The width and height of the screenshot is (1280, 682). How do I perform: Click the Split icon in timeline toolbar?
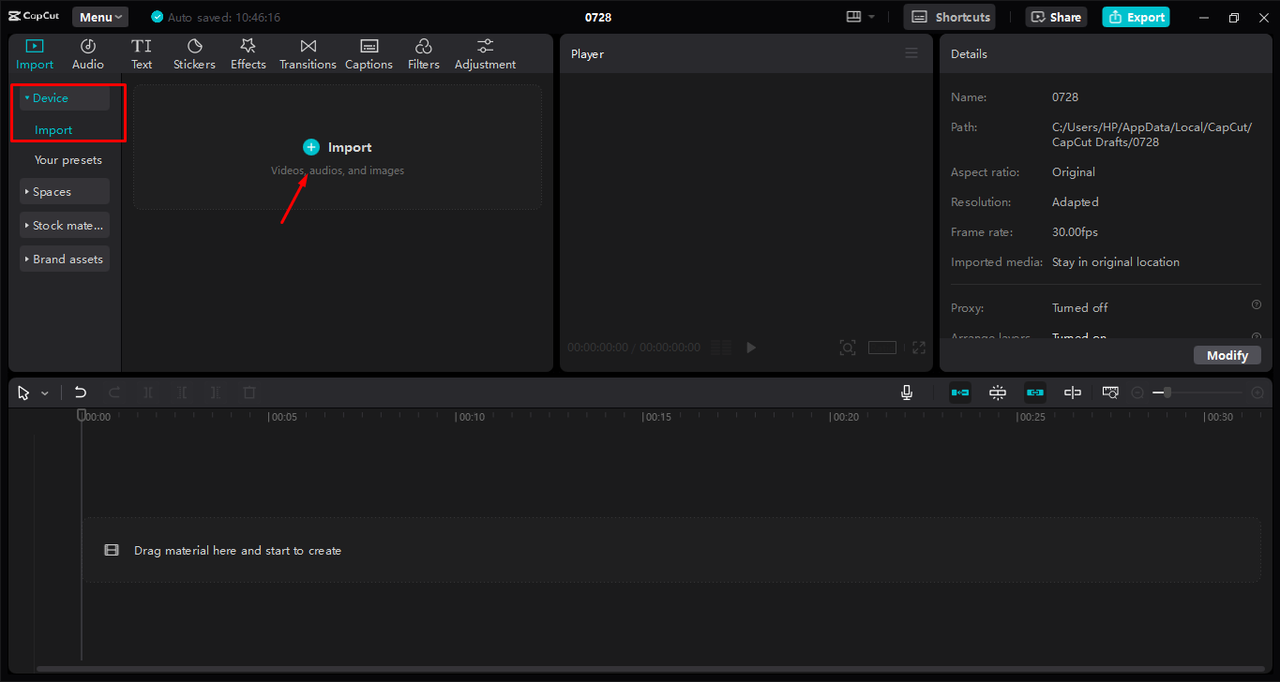[148, 393]
